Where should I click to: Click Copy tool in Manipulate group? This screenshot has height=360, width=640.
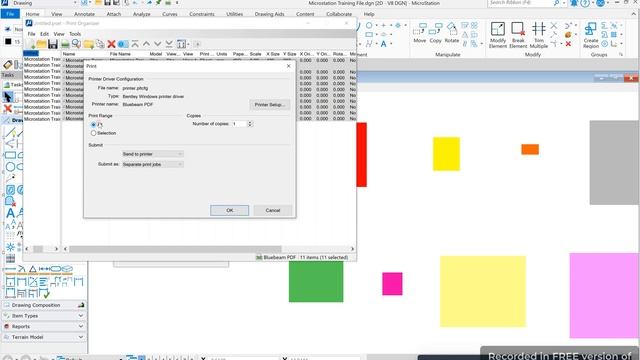[x=436, y=33]
